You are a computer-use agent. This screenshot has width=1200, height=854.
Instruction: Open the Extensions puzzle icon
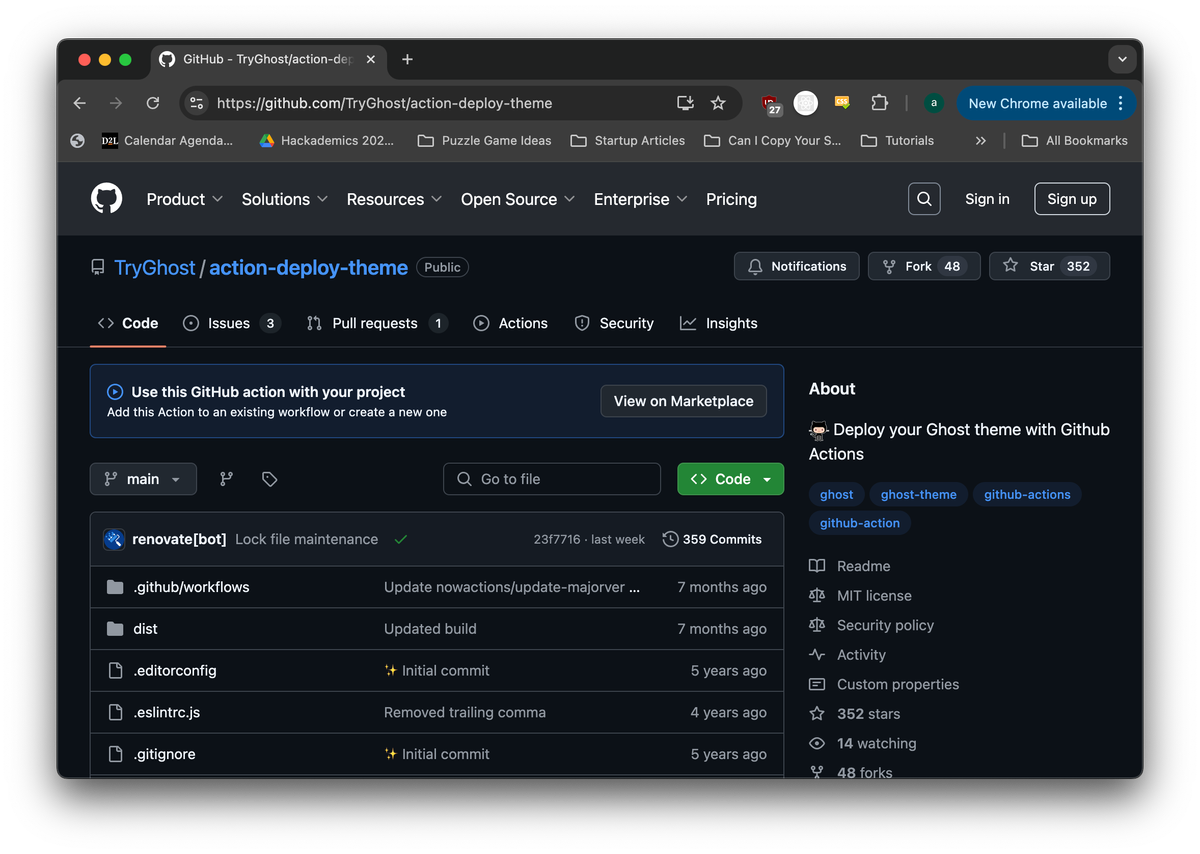pyautogui.click(x=879, y=103)
